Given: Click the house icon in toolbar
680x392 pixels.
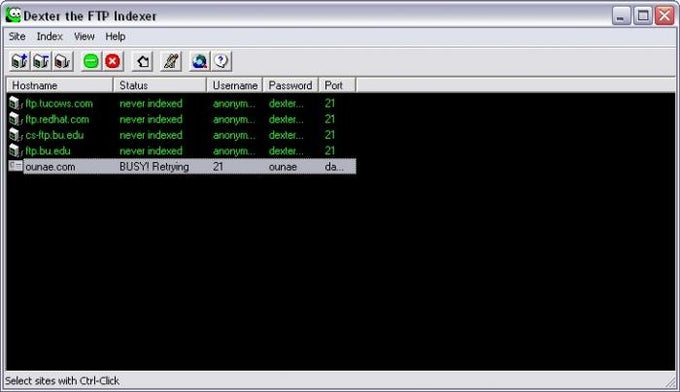Looking at the screenshot, I should (x=143, y=61).
